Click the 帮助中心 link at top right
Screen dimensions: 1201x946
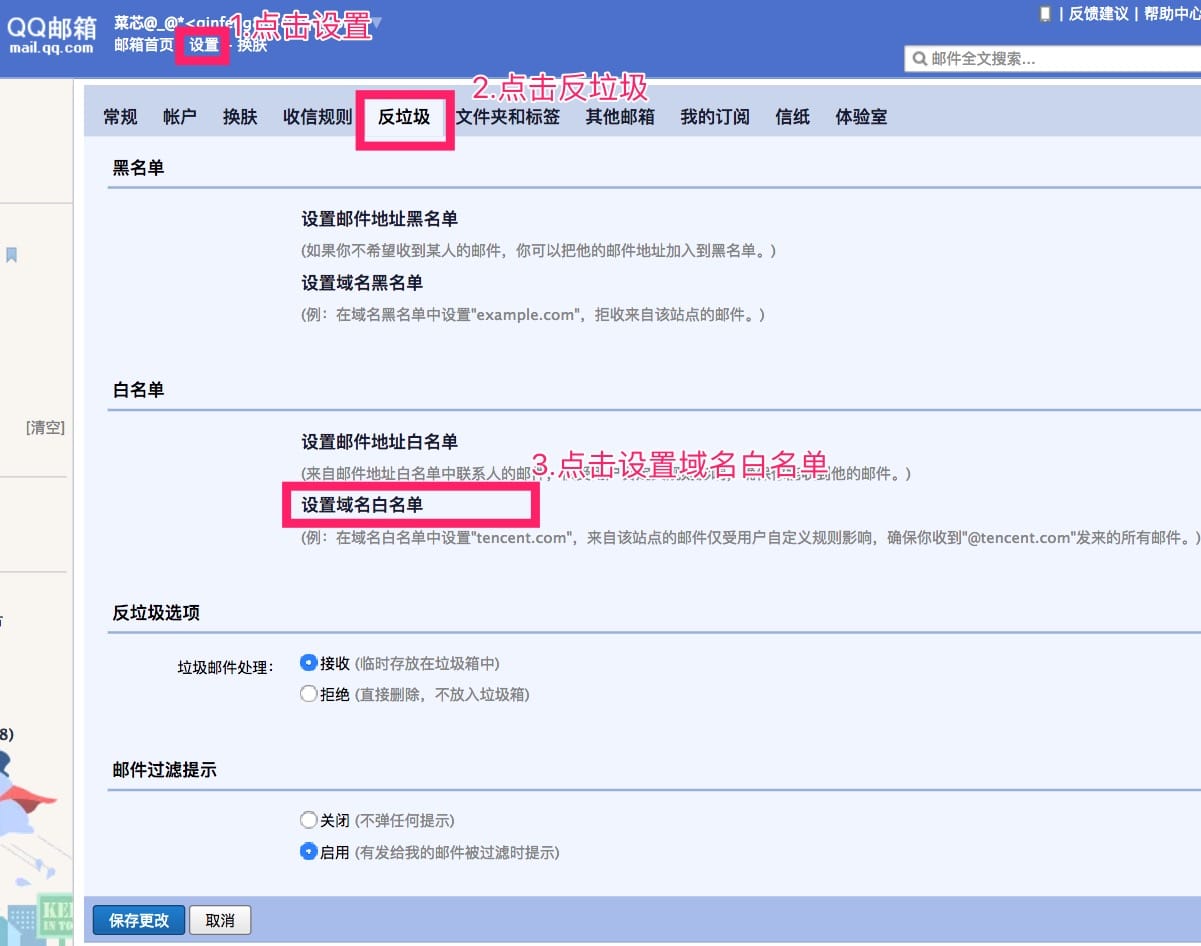[1171, 14]
